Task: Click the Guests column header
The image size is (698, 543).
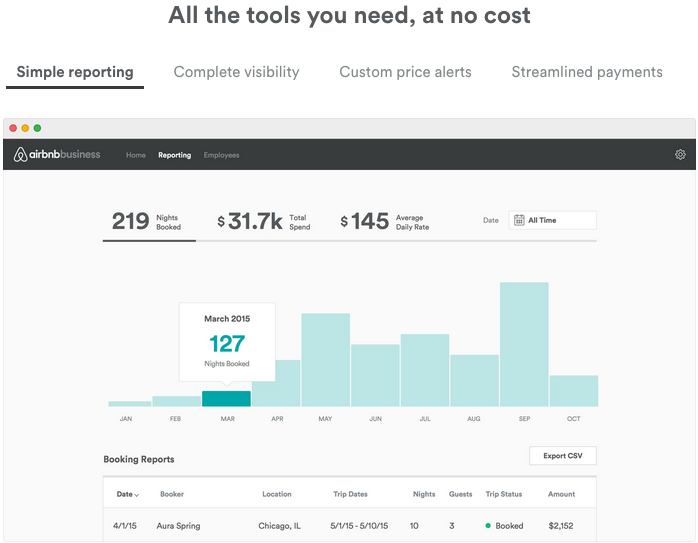Action: 460,494
